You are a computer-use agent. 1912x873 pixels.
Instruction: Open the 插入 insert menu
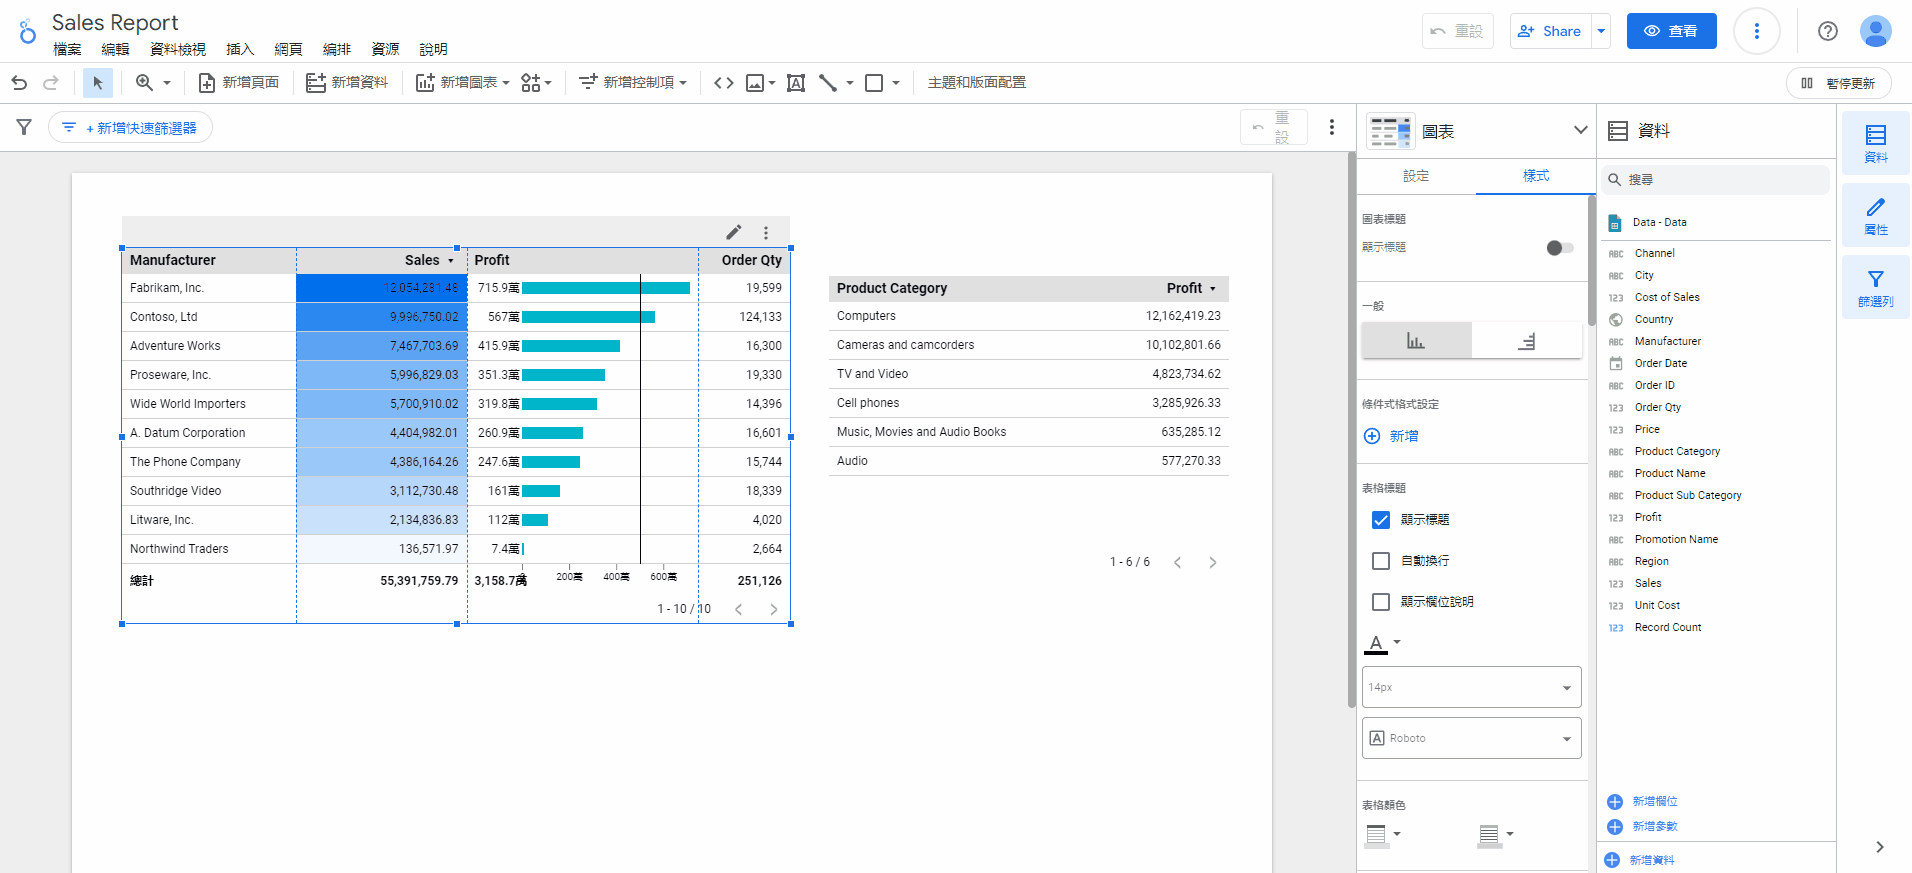point(240,49)
